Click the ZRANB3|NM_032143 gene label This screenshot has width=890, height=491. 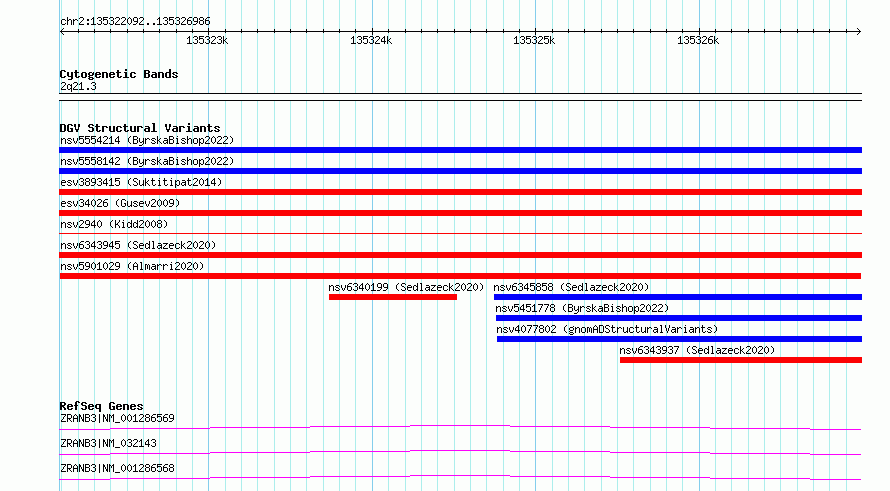pyautogui.click(x=108, y=443)
